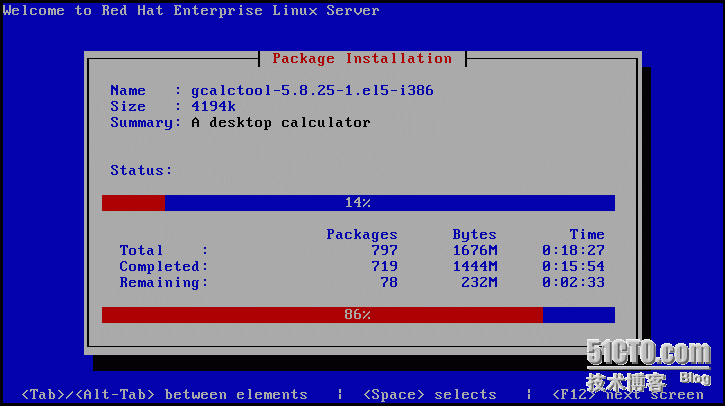
Task: Click the Packages column header
Action: tap(362, 234)
